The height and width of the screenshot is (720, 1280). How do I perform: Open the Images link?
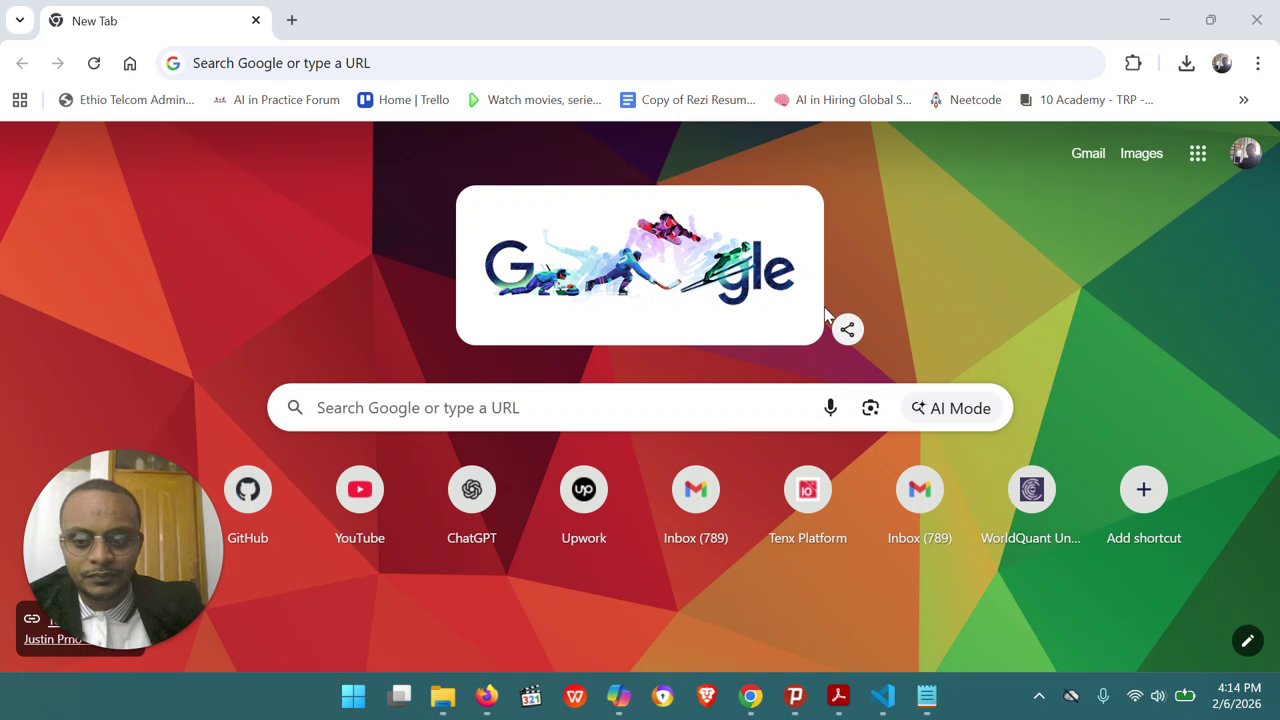point(1141,153)
